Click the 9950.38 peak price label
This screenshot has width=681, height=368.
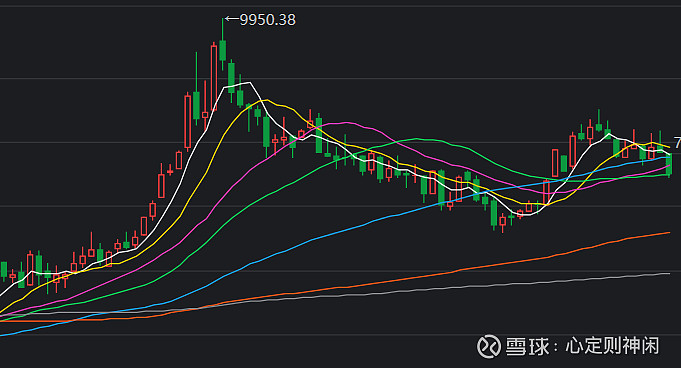click(x=268, y=20)
